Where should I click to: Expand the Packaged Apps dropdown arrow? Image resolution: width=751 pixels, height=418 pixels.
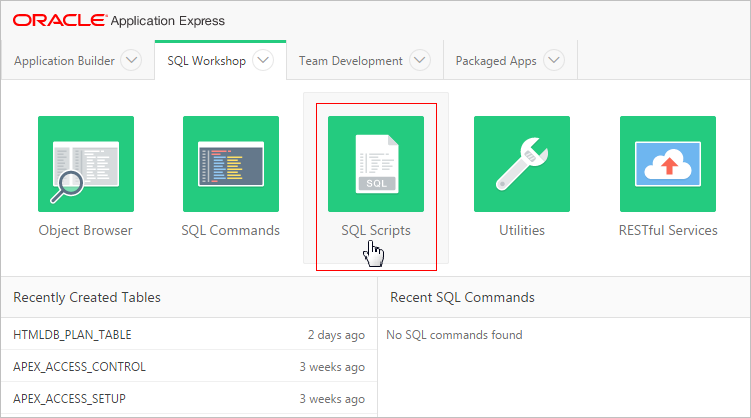pyautogui.click(x=554, y=61)
